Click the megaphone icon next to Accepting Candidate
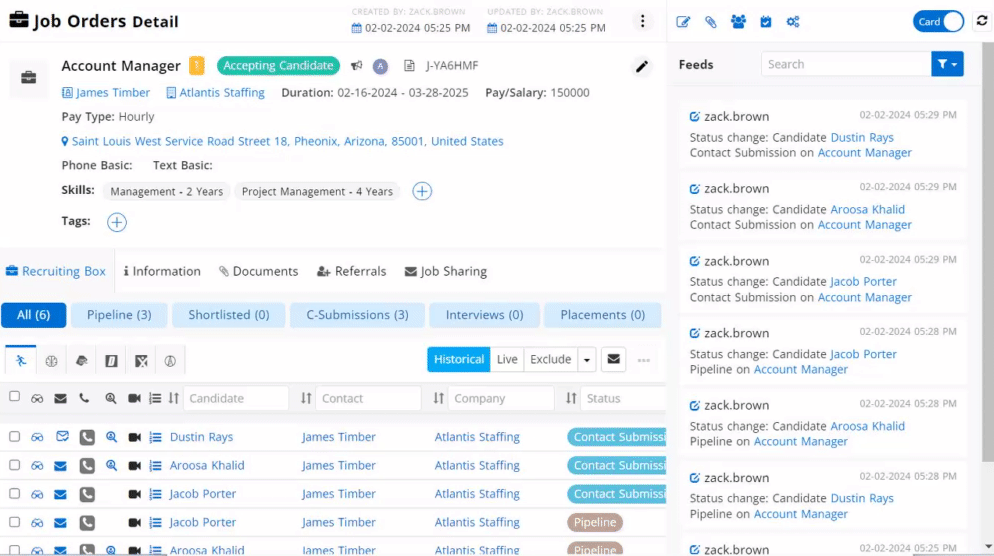 click(357, 65)
